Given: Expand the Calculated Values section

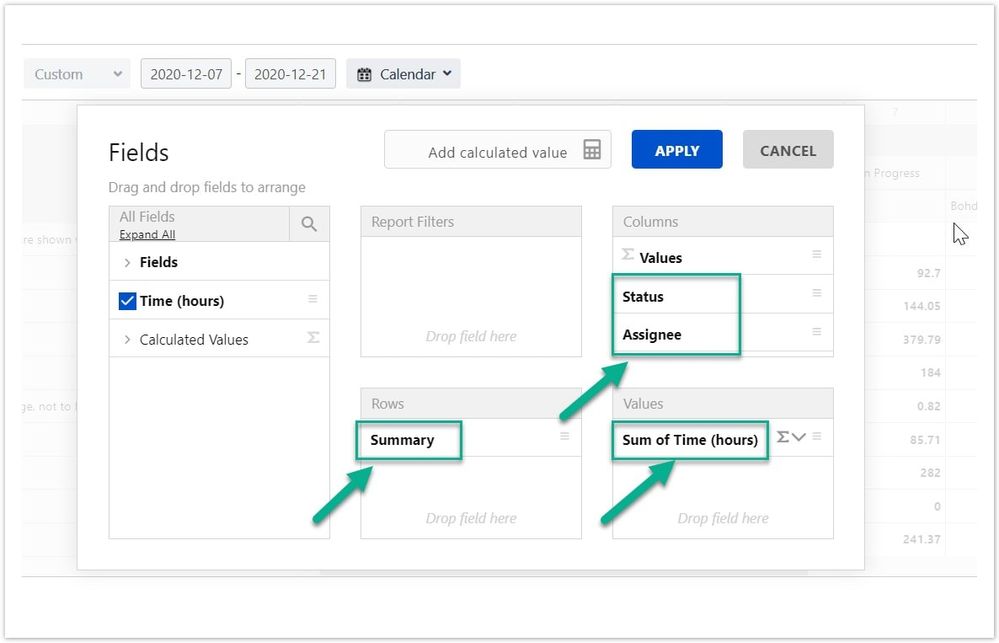Looking at the screenshot, I should pos(126,339).
